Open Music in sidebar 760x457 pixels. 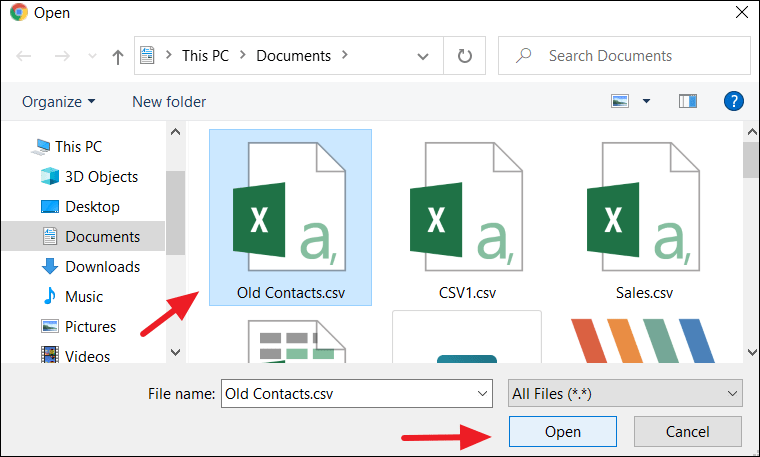(84, 297)
